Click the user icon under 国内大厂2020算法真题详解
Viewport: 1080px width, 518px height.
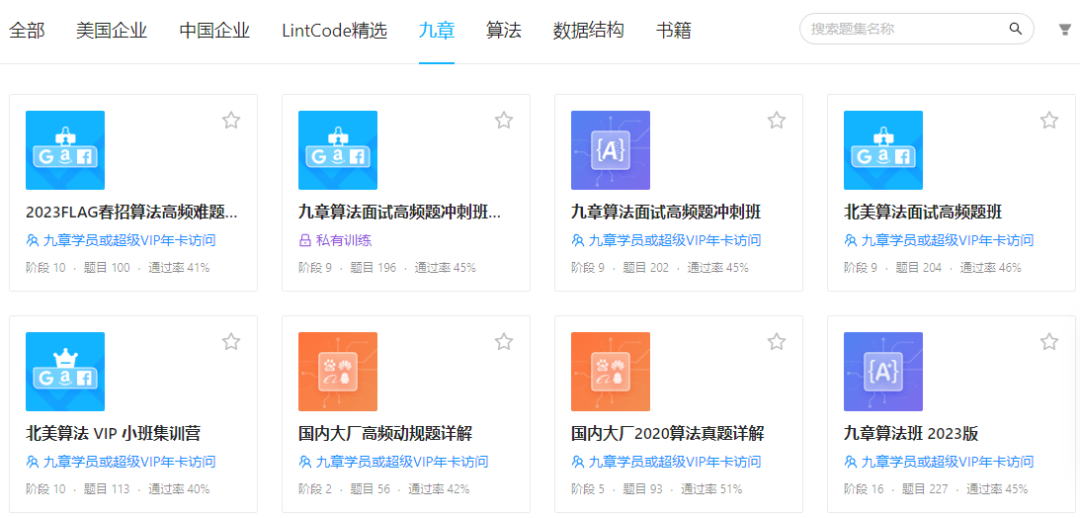[x=578, y=462]
